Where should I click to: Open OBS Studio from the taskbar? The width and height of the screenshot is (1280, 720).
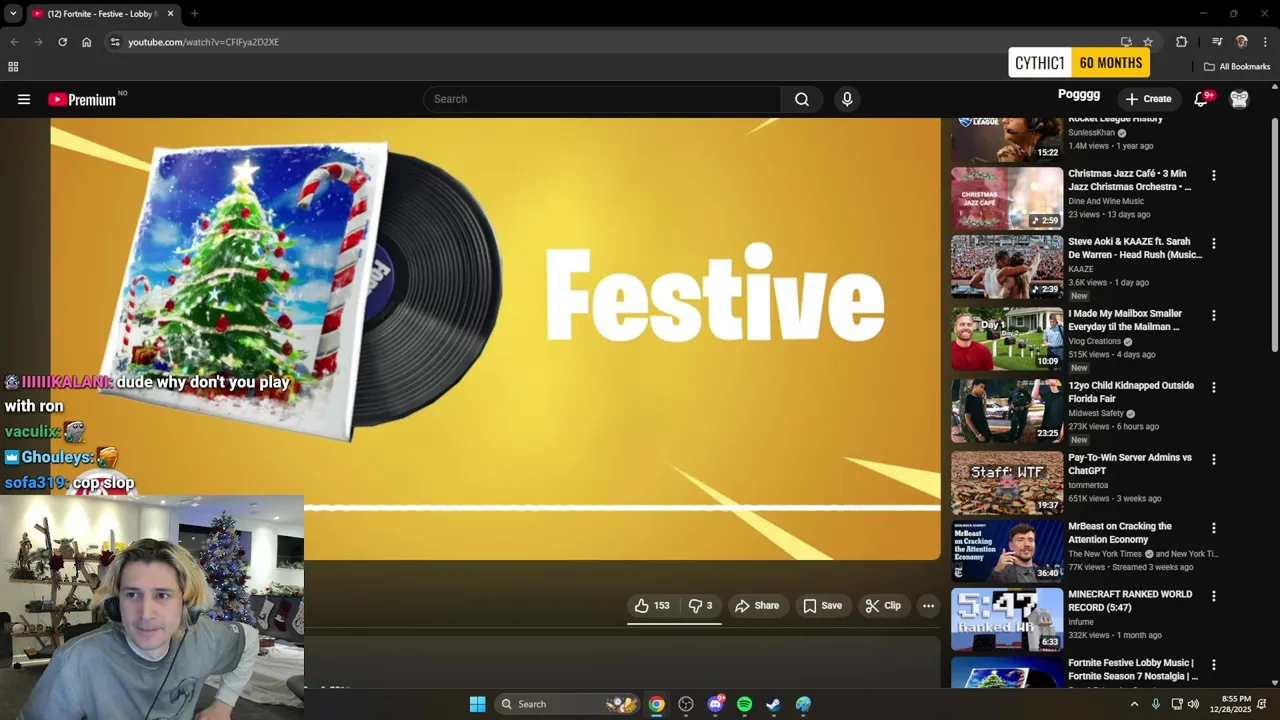point(686,704)
